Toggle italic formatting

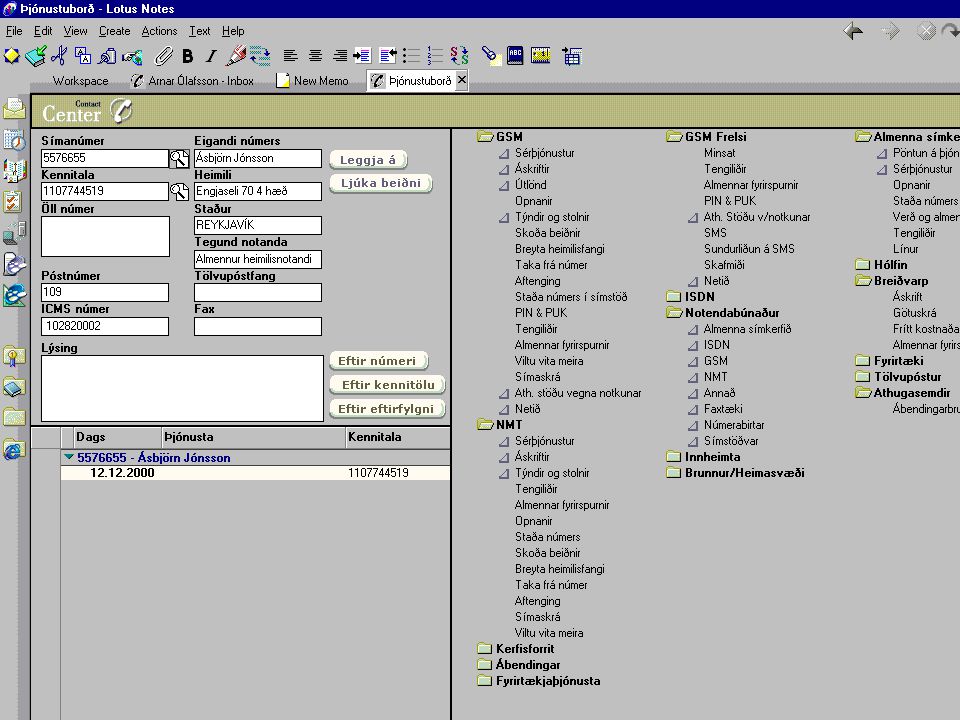tap(211, 56)
